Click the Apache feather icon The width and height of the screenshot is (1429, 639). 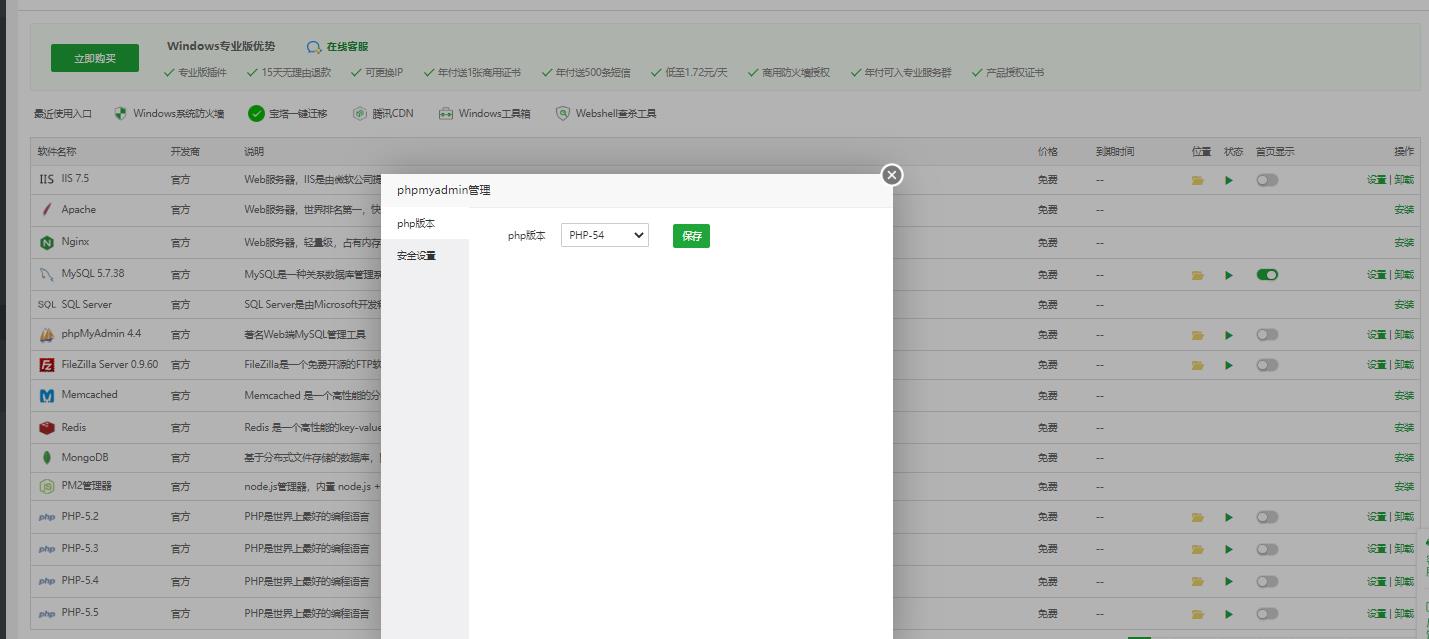pyautogui.click(x=46, y=210)
